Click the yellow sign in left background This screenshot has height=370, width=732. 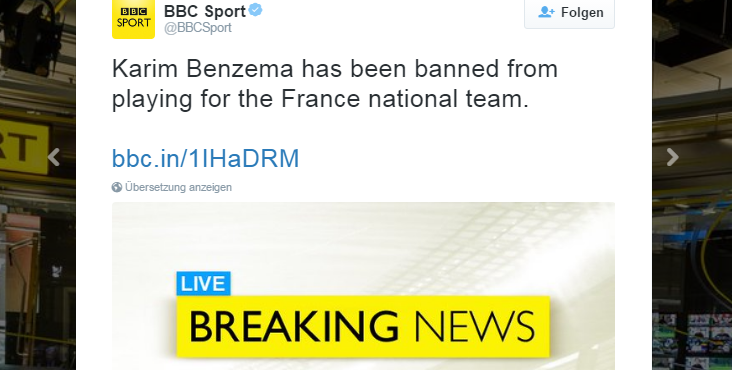click(24, 146)
